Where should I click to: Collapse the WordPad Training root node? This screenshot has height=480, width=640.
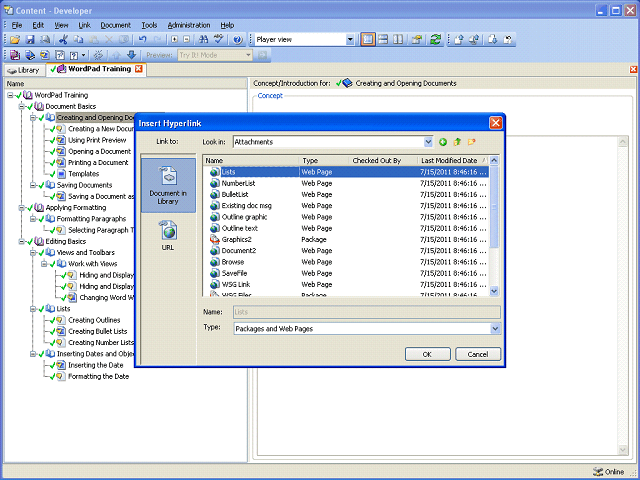point(11,95)
